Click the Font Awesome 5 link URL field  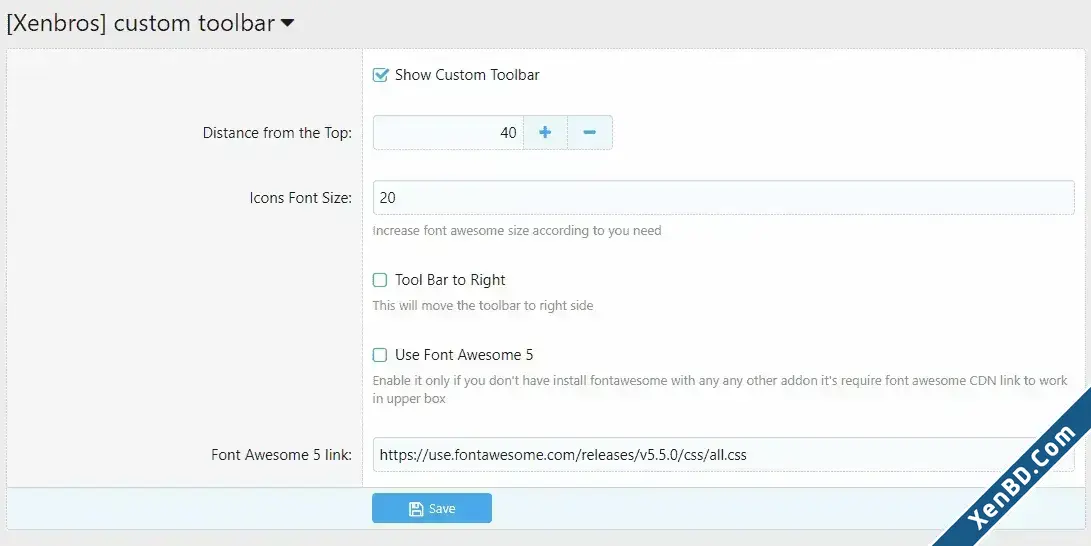click(x=724, y=455)
